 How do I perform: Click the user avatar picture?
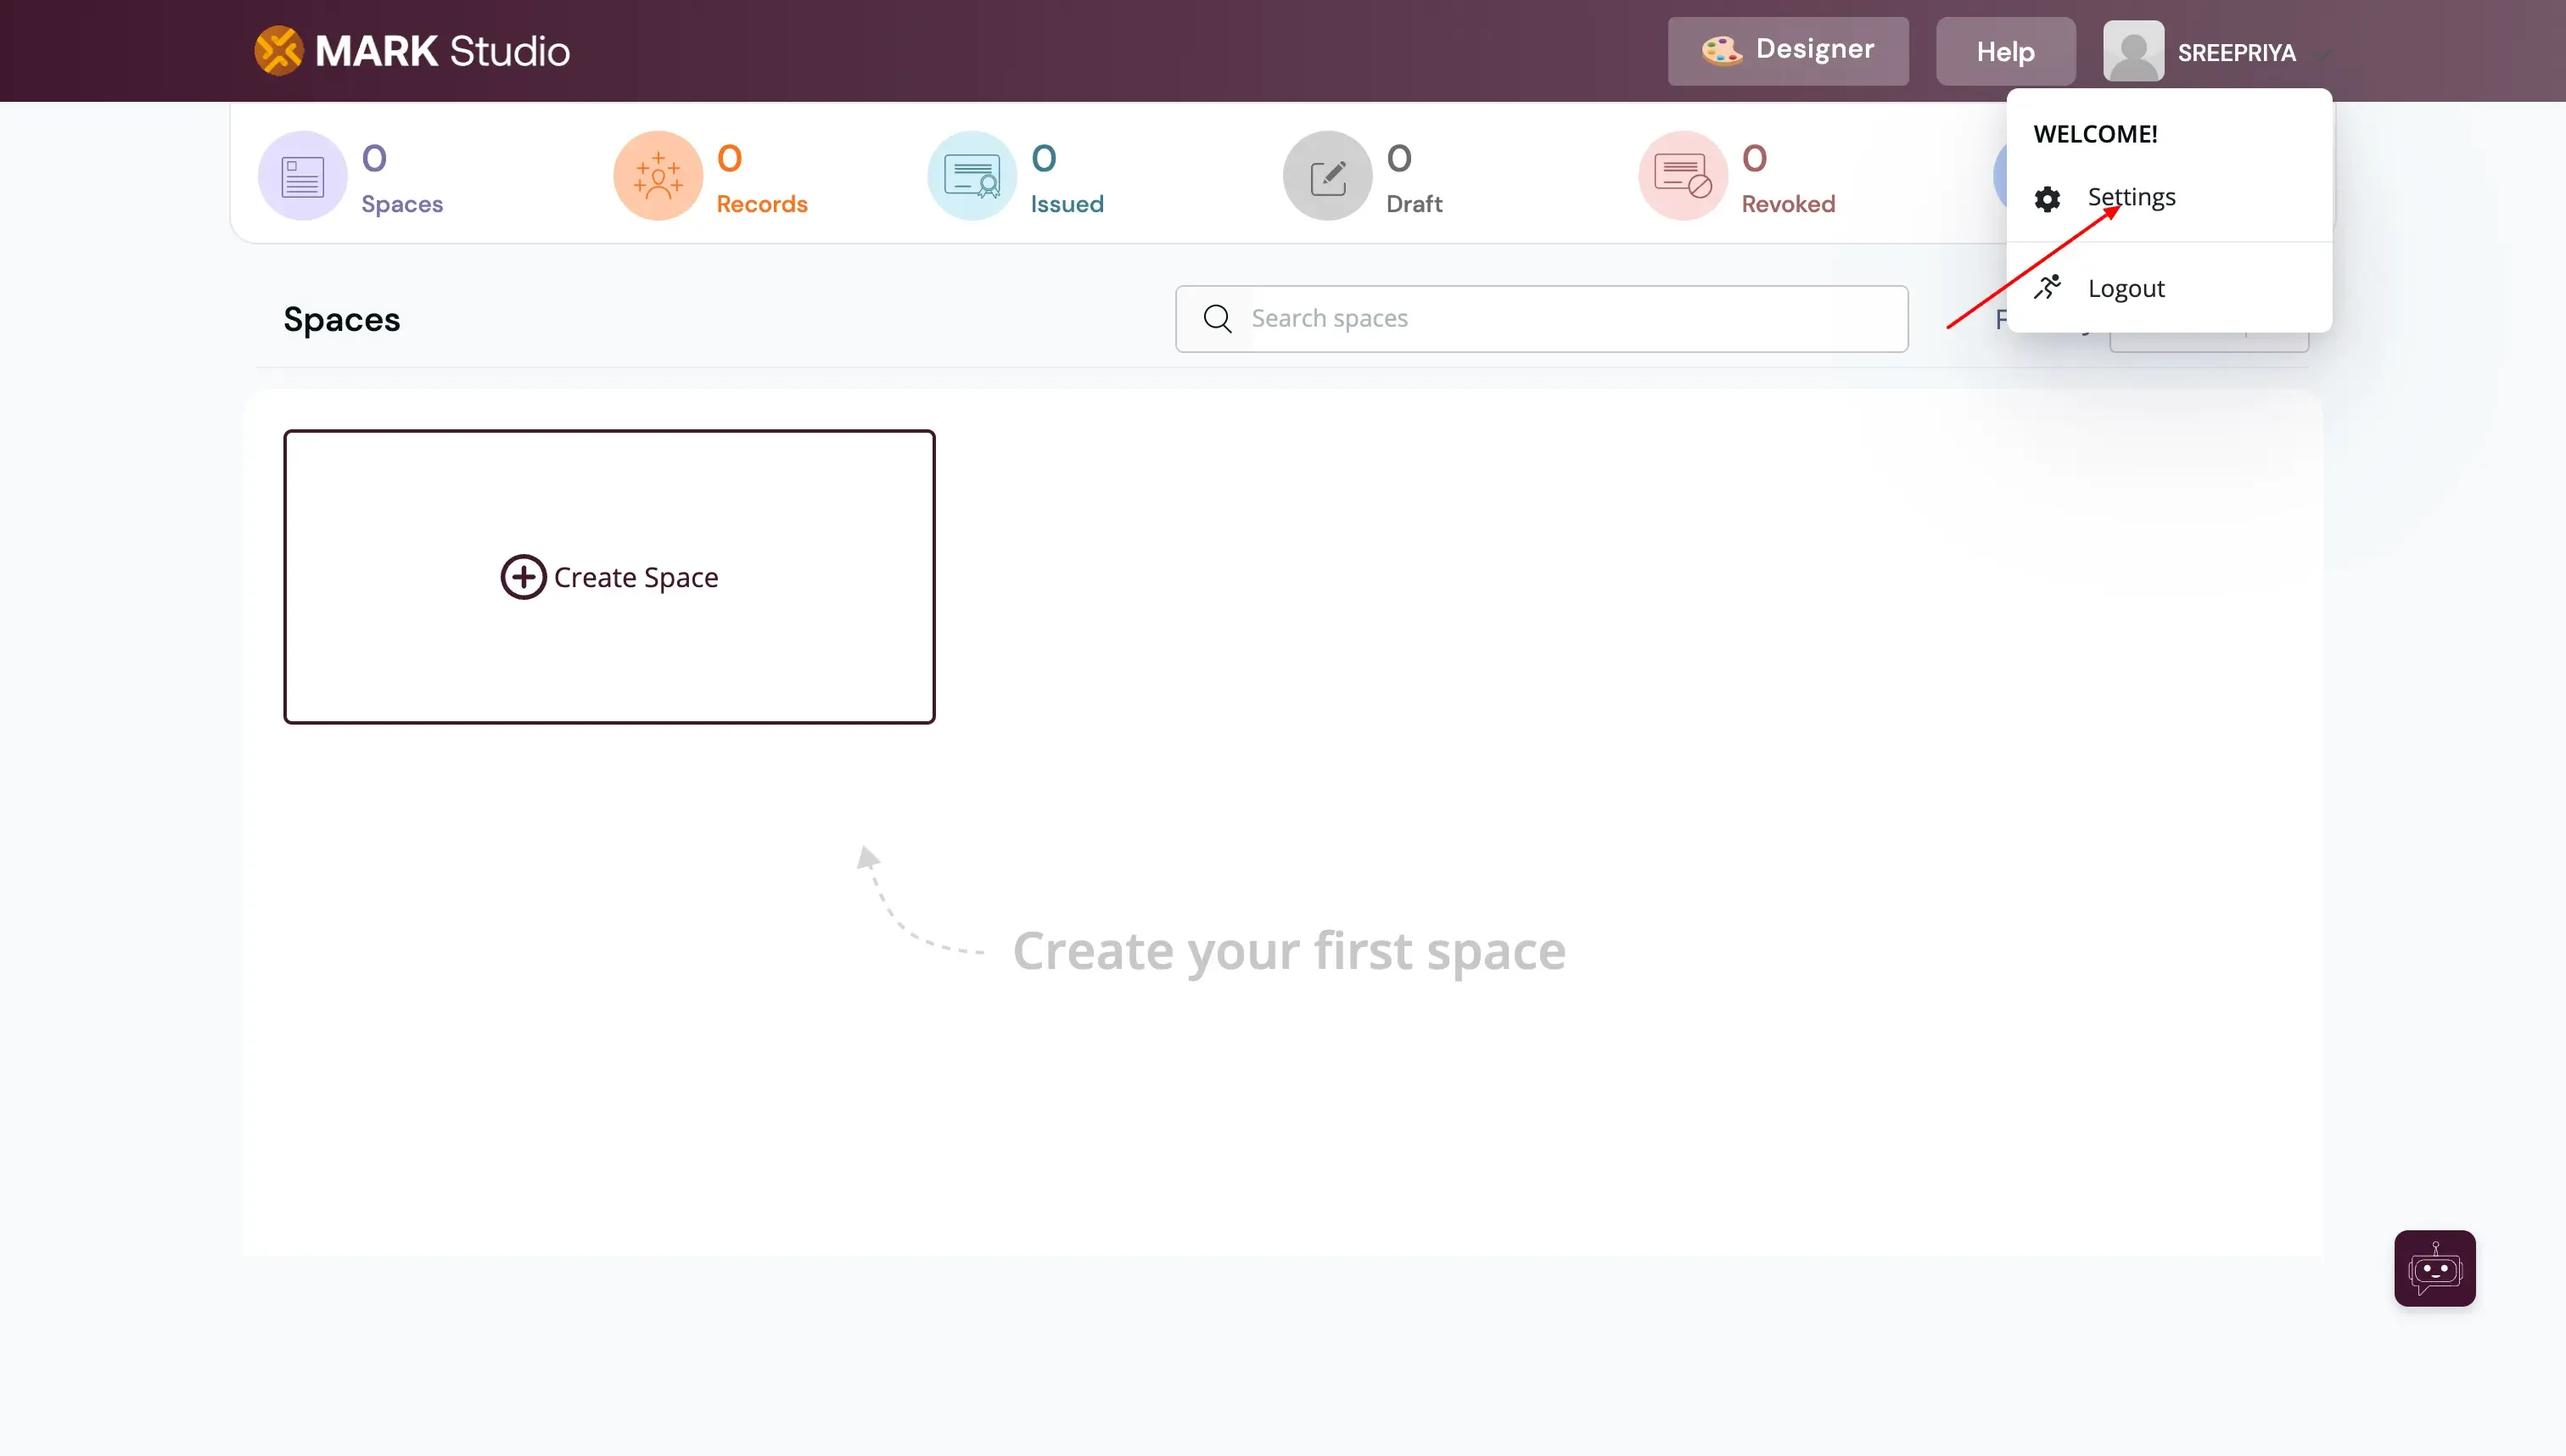(2133, 51)
